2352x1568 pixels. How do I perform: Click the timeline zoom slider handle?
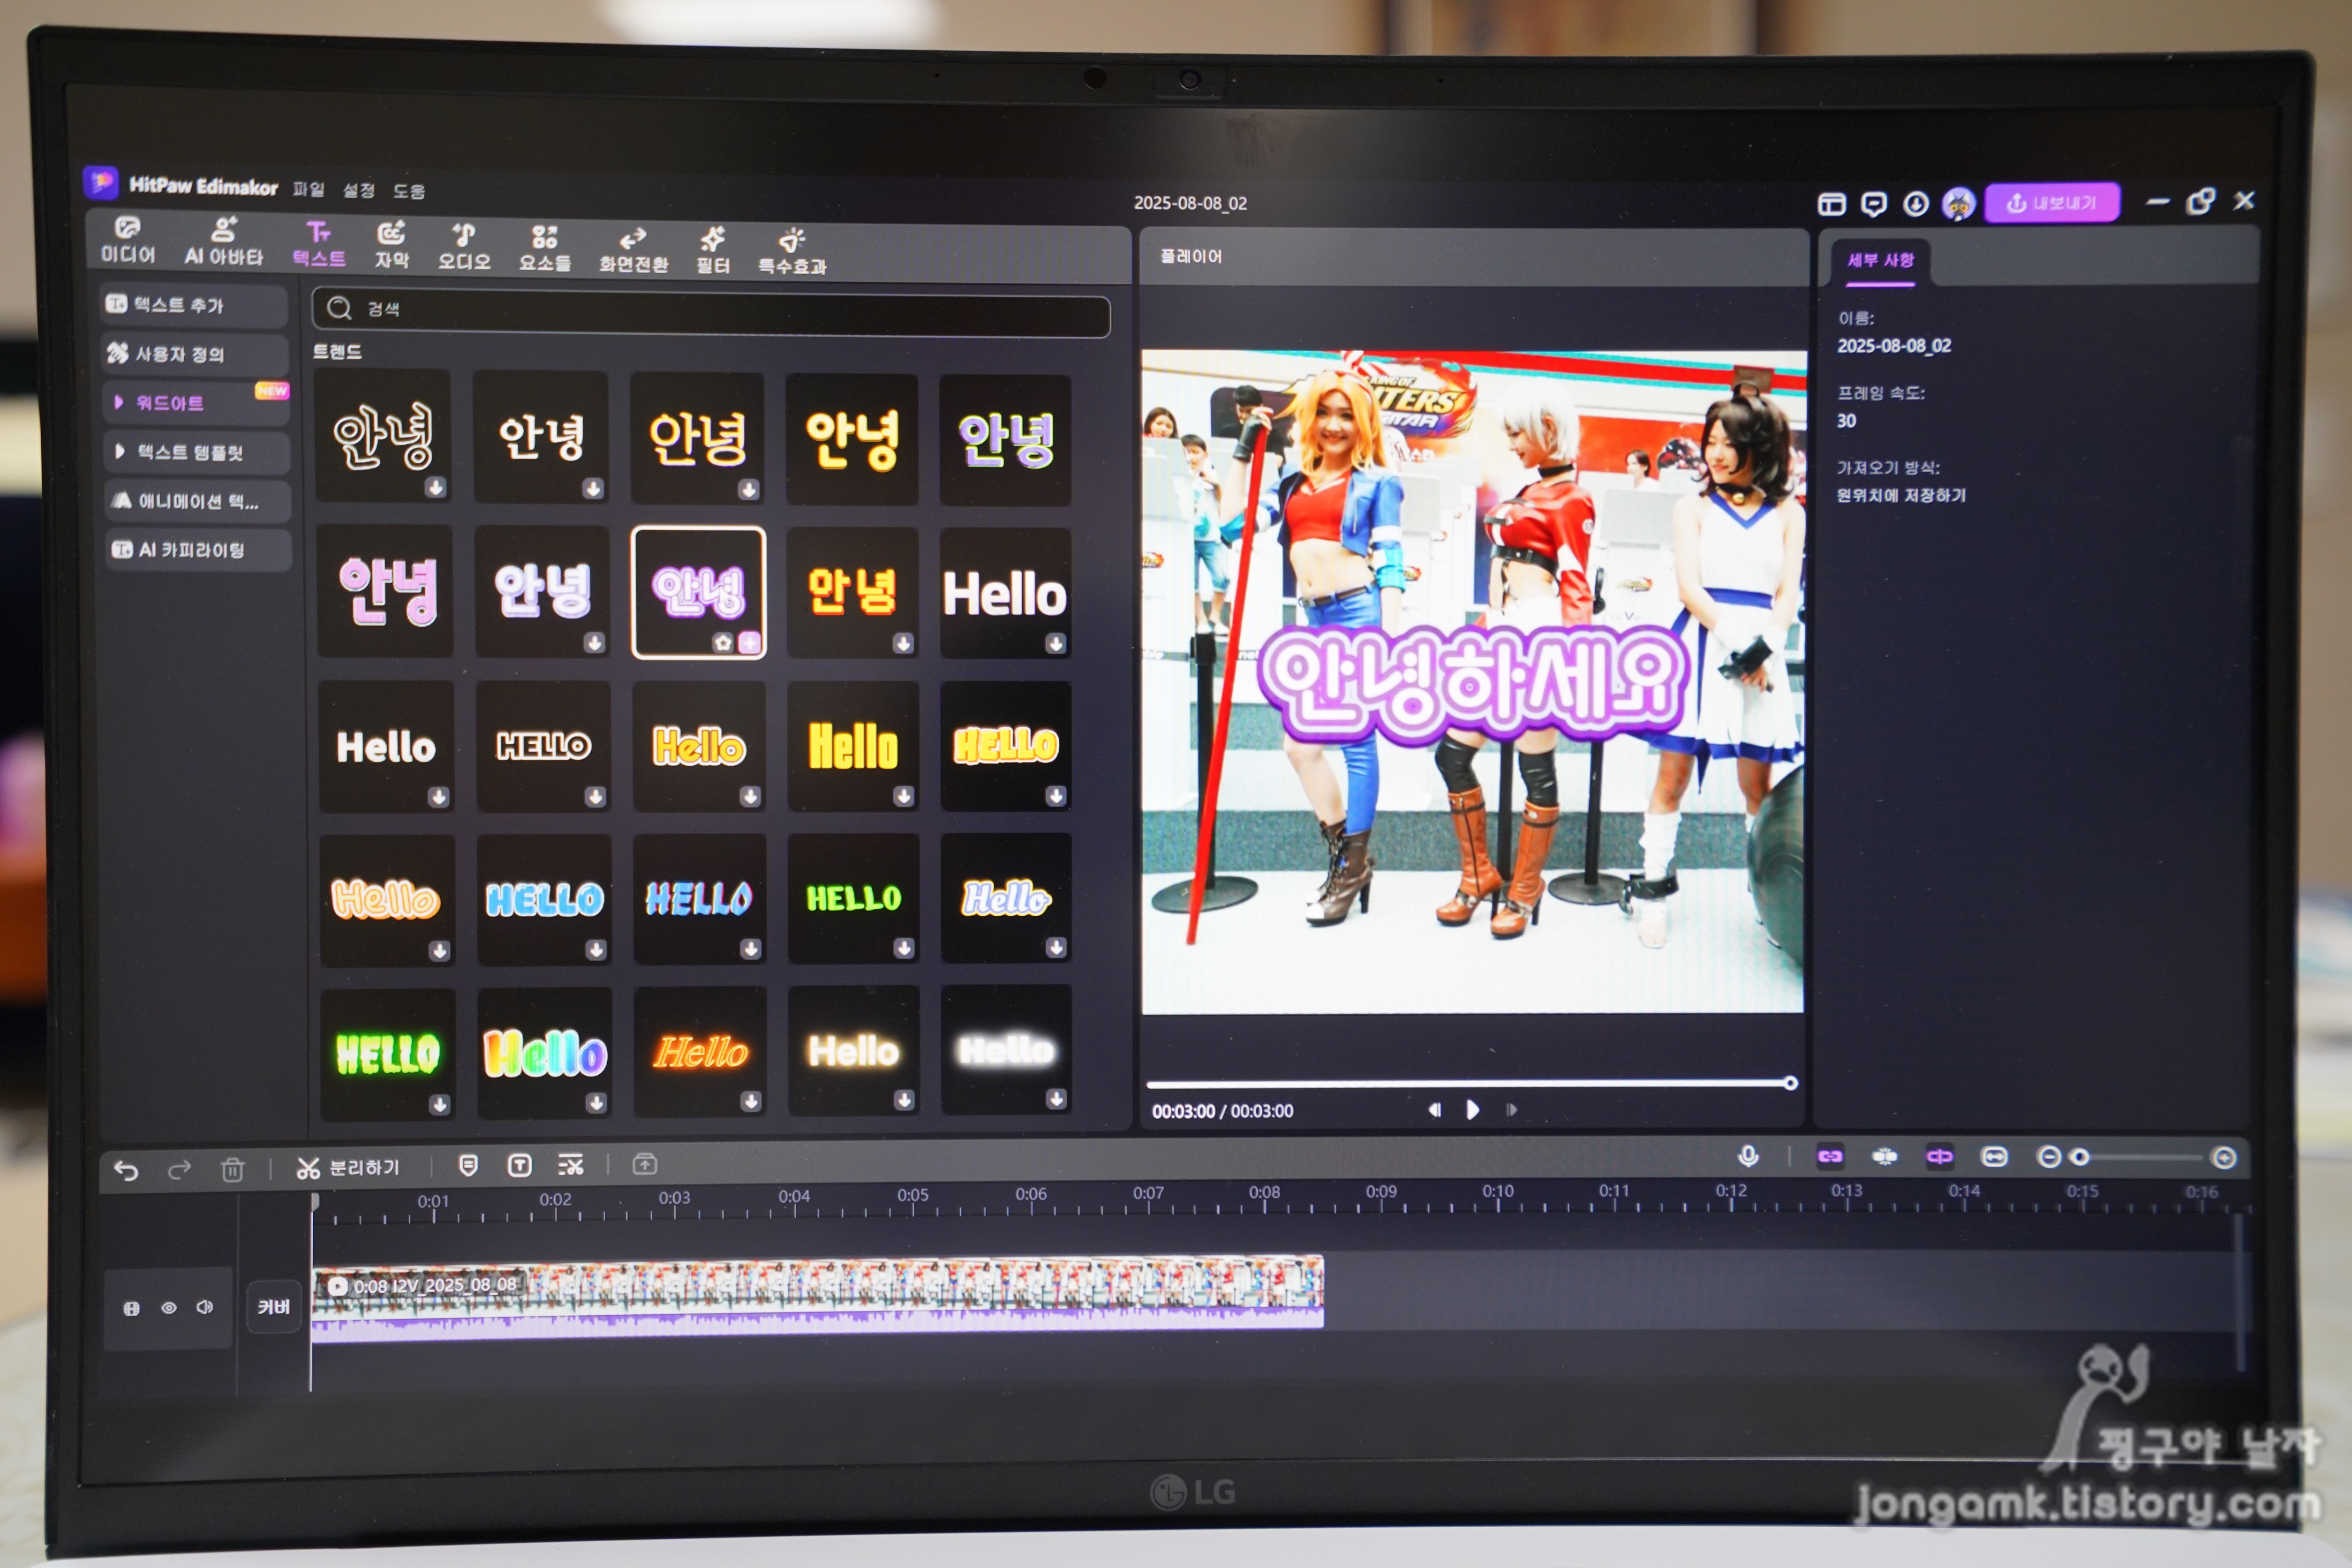click(x=2080, y=1157)
